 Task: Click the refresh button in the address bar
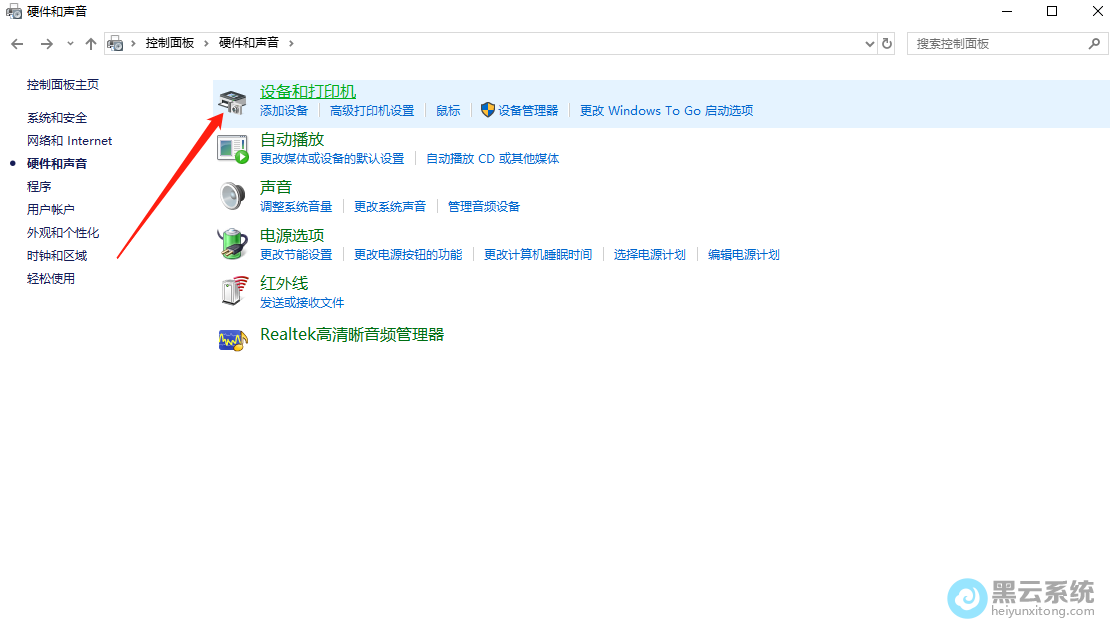pos(887,44)
